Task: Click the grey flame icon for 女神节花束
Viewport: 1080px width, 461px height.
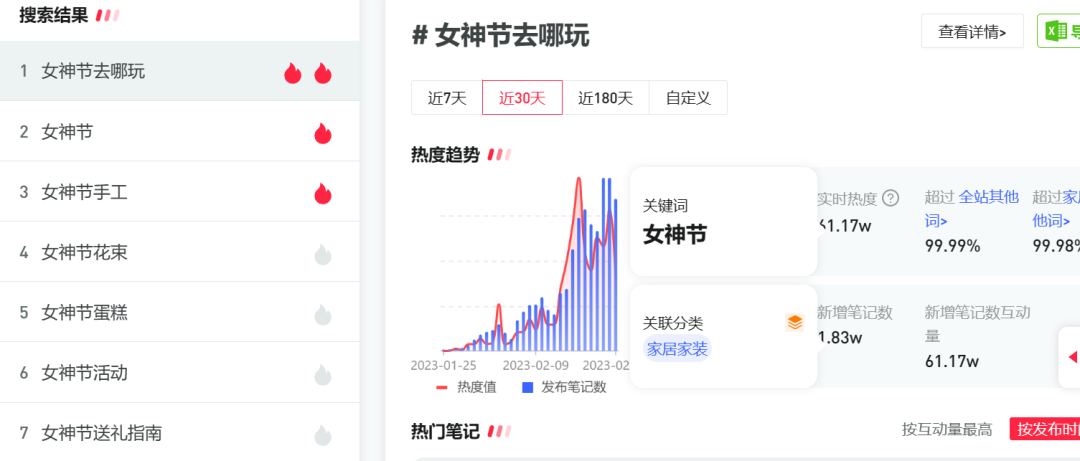Action: 322,253
